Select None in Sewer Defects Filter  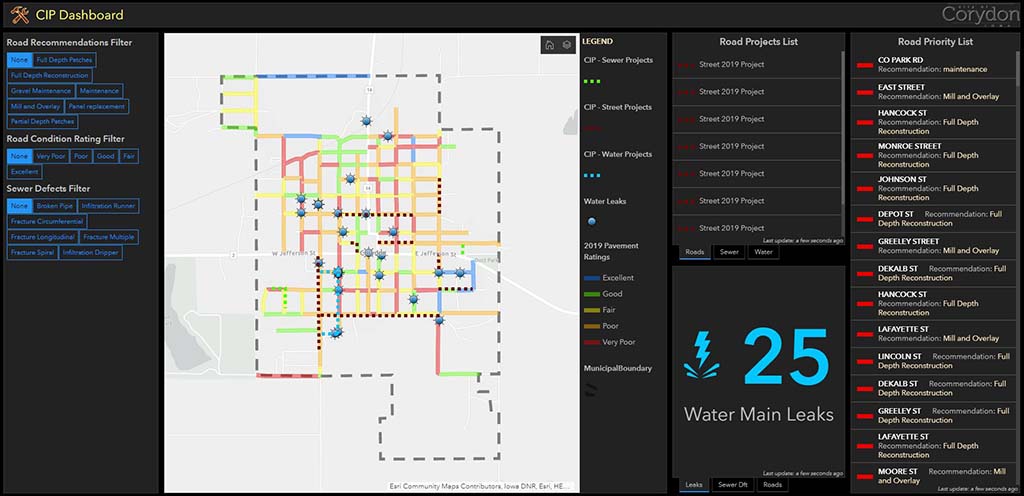click(x=19, y=206)
